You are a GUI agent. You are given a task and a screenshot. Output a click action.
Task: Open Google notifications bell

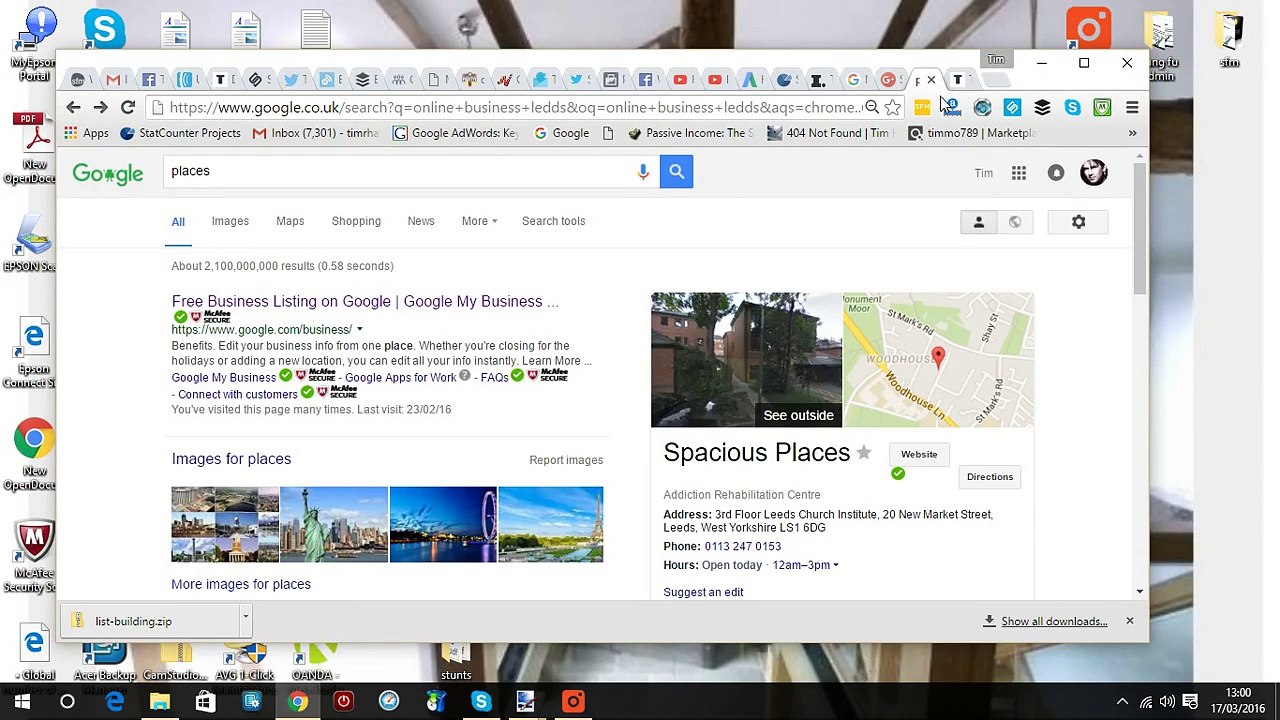click(x=1056, y=173)
